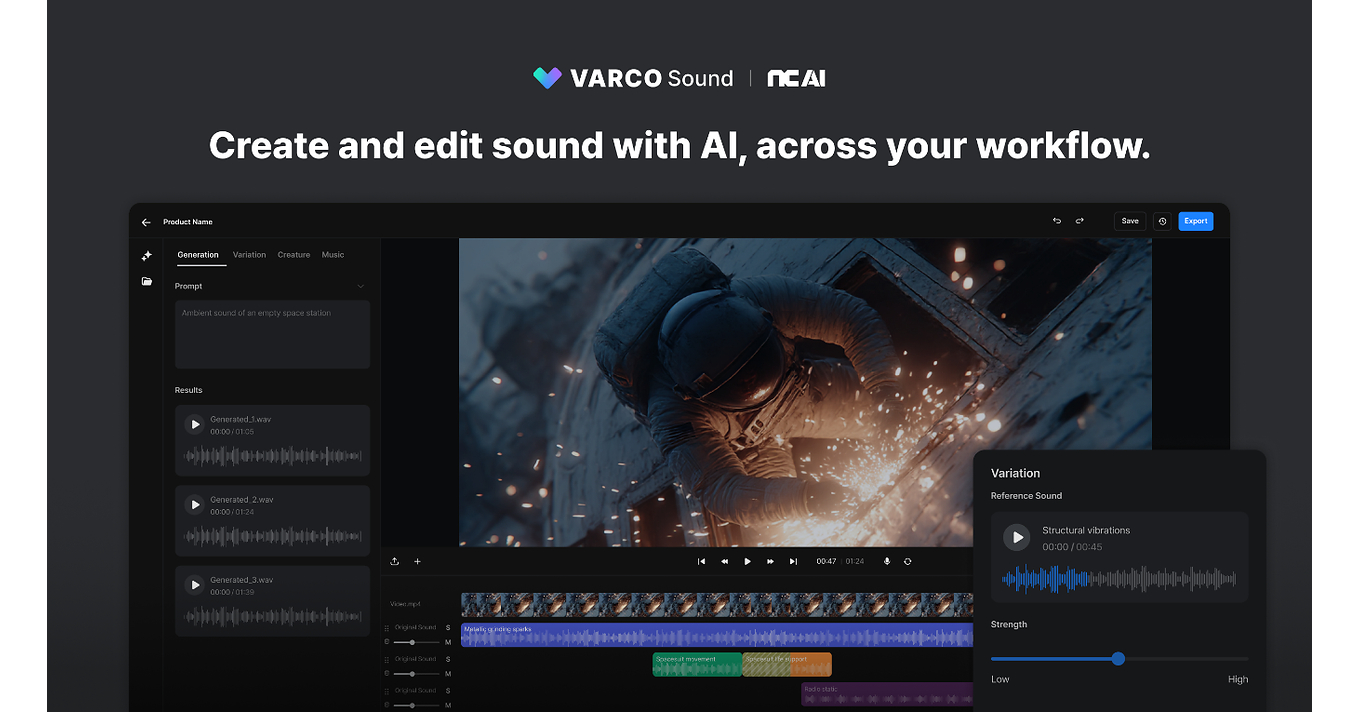Click the Generated_1.wav waveform
Viewport: 1360px width, 712px height.
[273, 456]
